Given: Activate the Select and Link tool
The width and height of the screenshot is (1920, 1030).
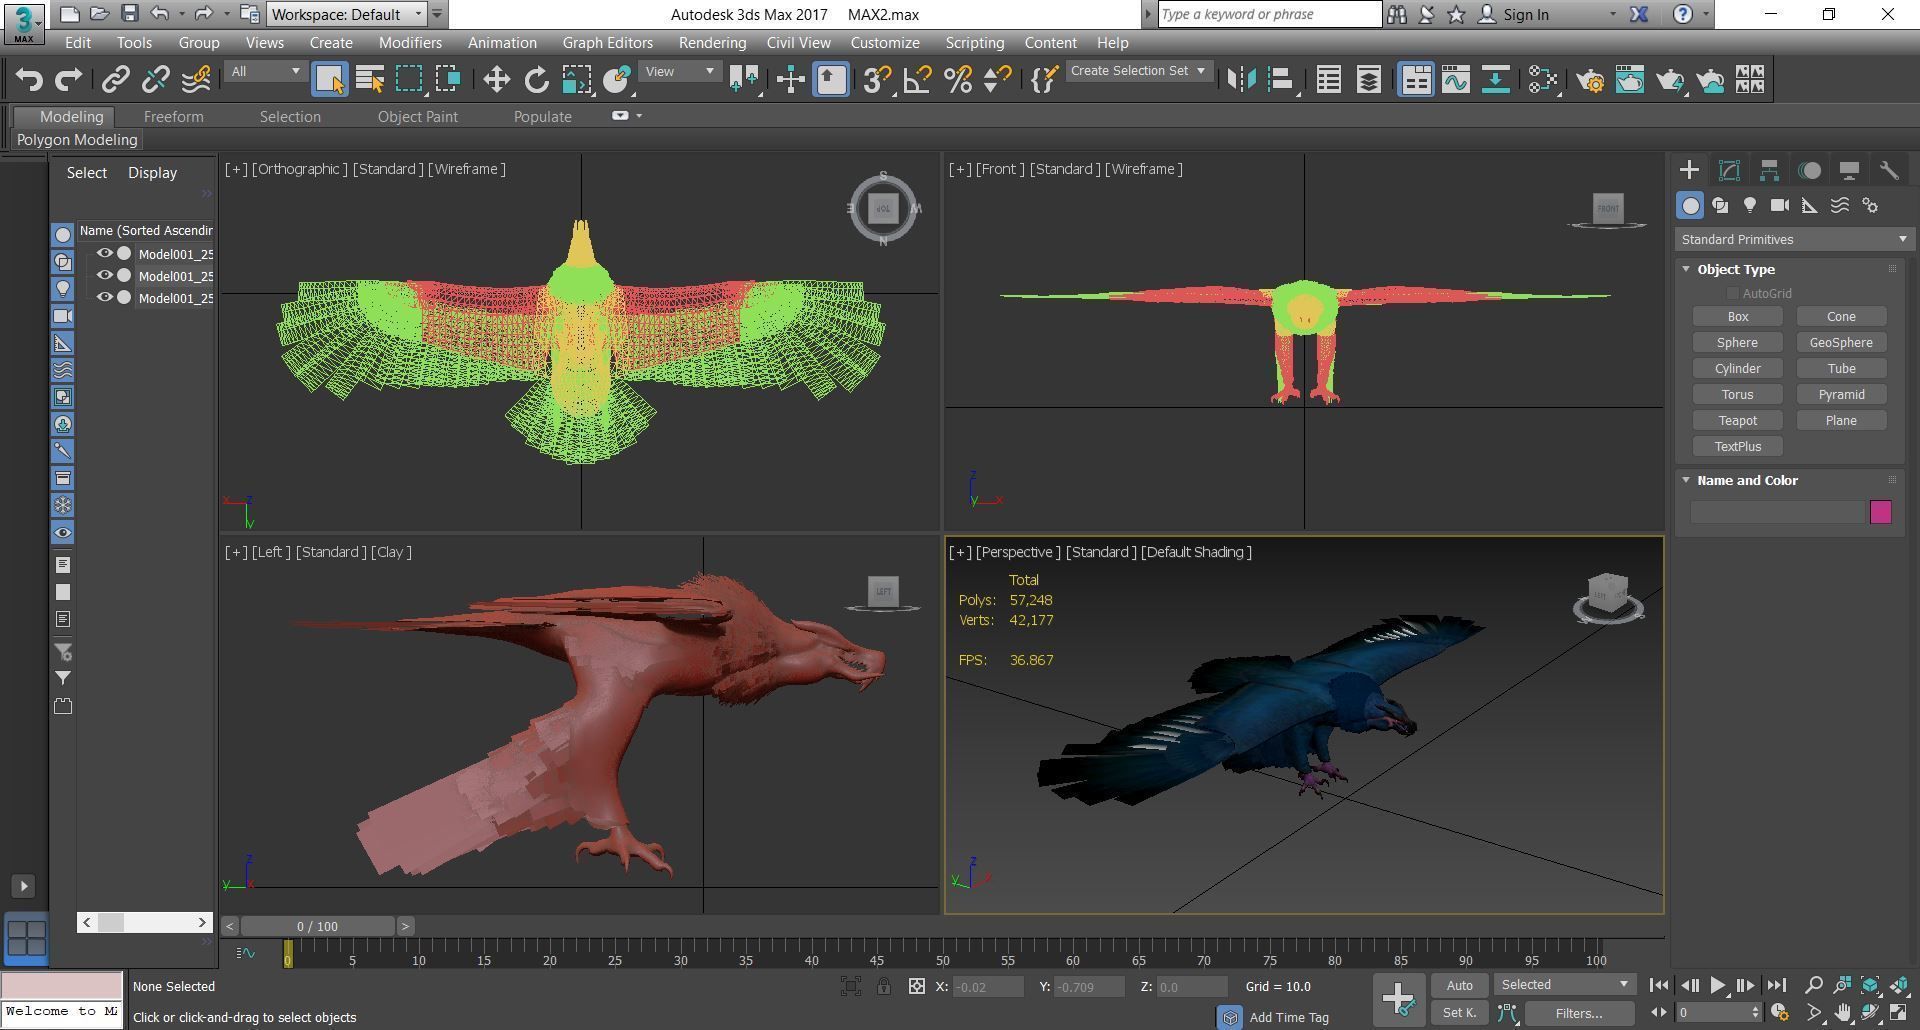Looking at the screenshot, I should click(x=116, y=80).
